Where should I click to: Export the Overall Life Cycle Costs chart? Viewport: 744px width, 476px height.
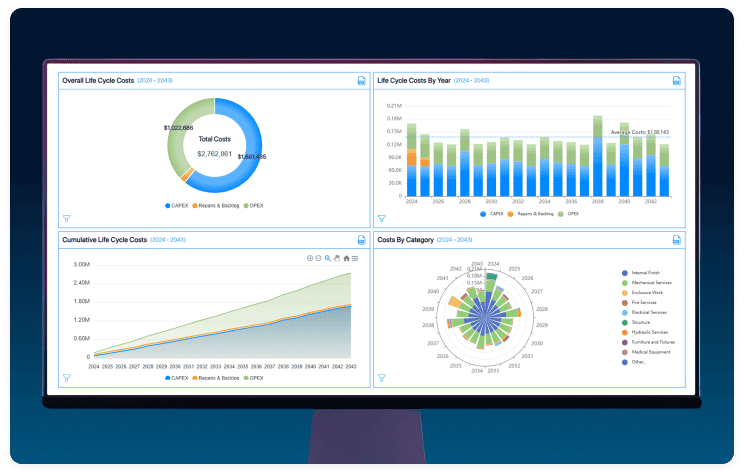[x=361, y=81]
